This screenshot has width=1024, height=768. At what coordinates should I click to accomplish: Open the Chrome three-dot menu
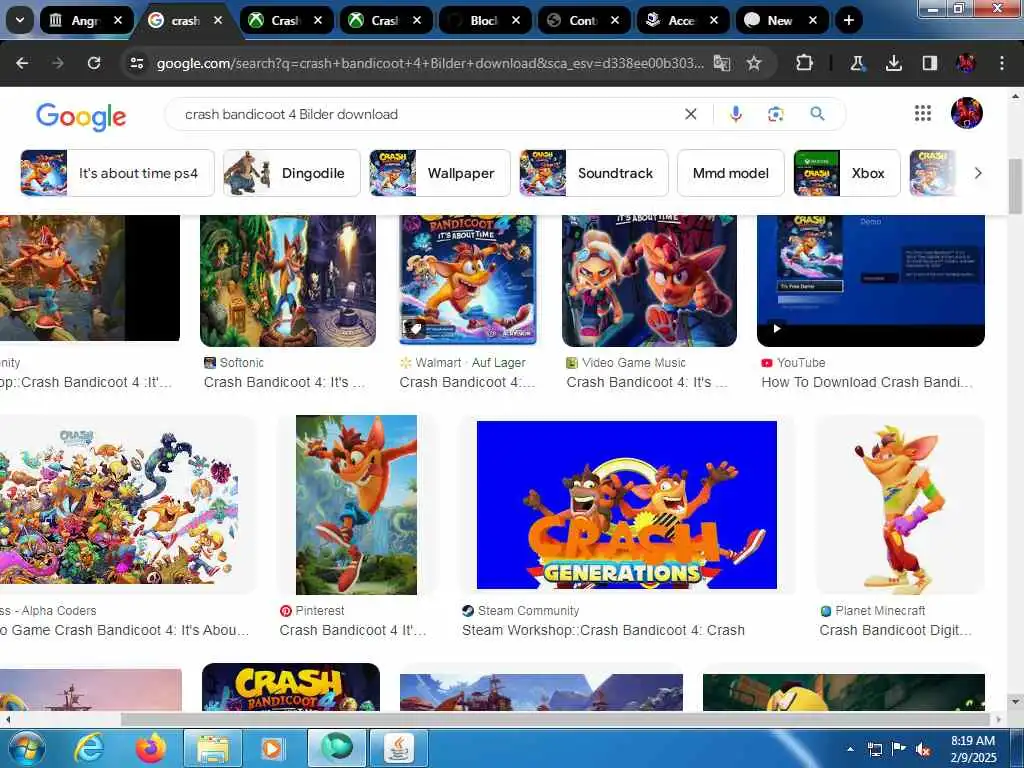1002,63
